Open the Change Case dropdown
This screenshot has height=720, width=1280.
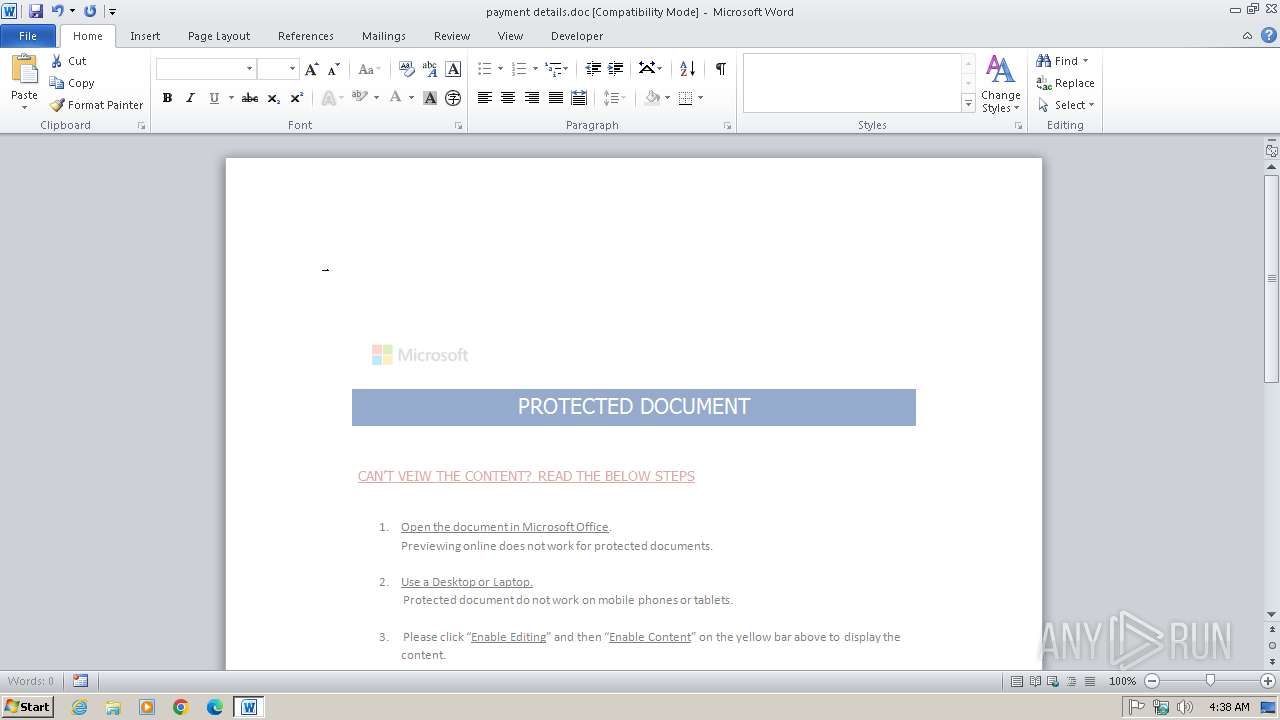pyautogui.click(x=369, y=69)
